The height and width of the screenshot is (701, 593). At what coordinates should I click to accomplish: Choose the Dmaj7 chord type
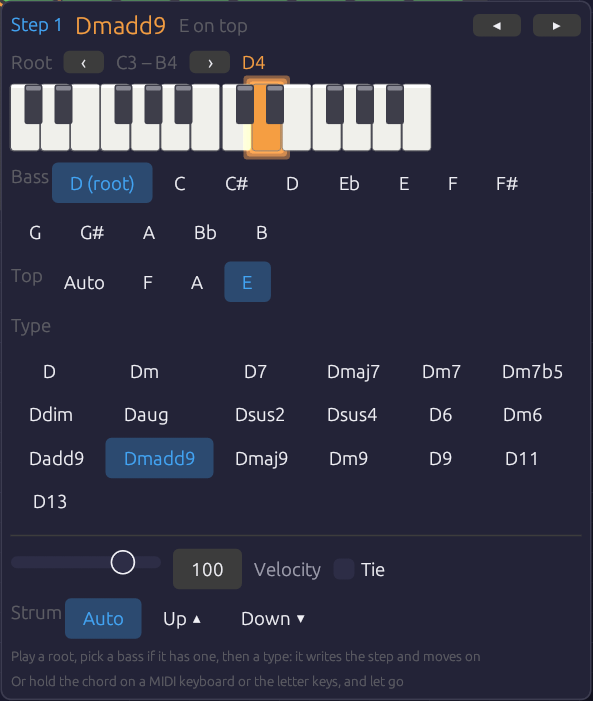[353, 372]
